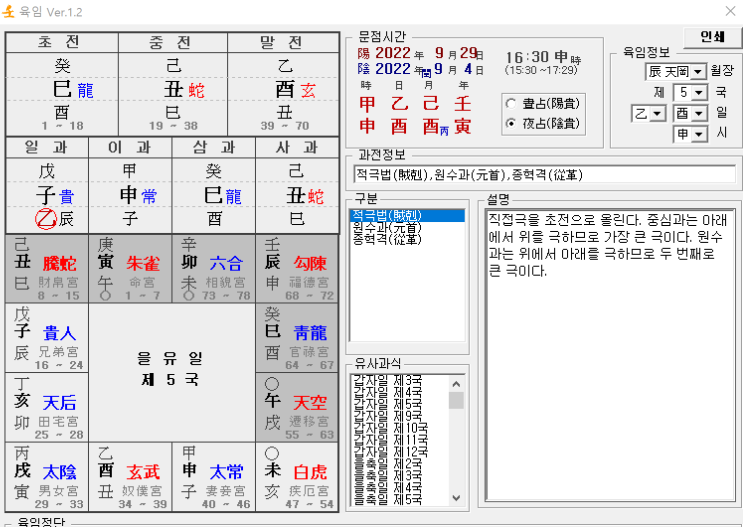Click the 과전정보 text field
This screenshot has height=527, width=743.
544,175
